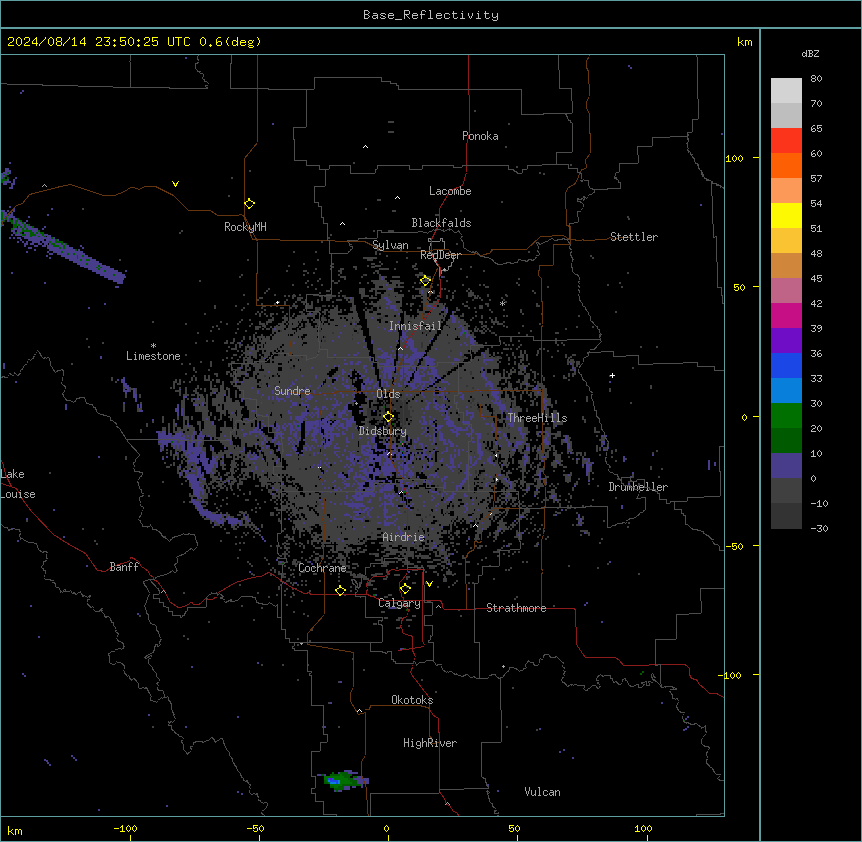Select the Vulcan label
The image size is (862, 842).
point(543,792)
